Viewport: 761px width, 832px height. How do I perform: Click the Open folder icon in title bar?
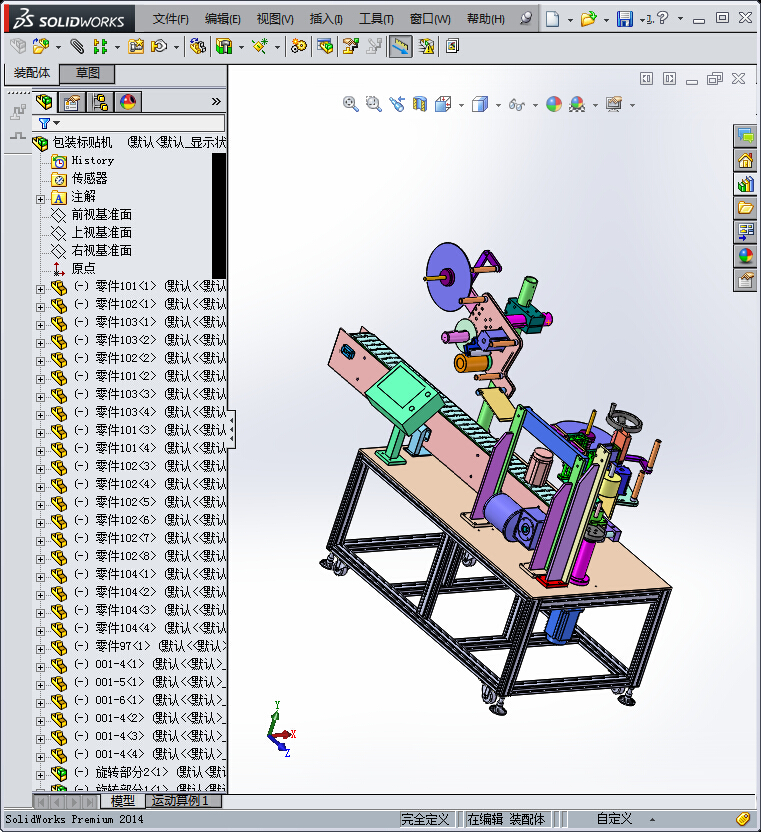click(588, 19)
